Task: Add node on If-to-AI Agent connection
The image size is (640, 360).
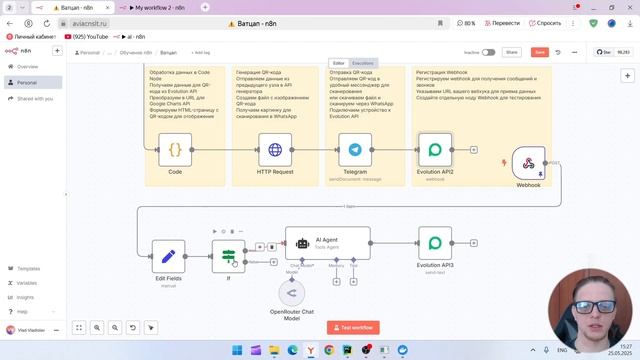Action: pos(260,247)
